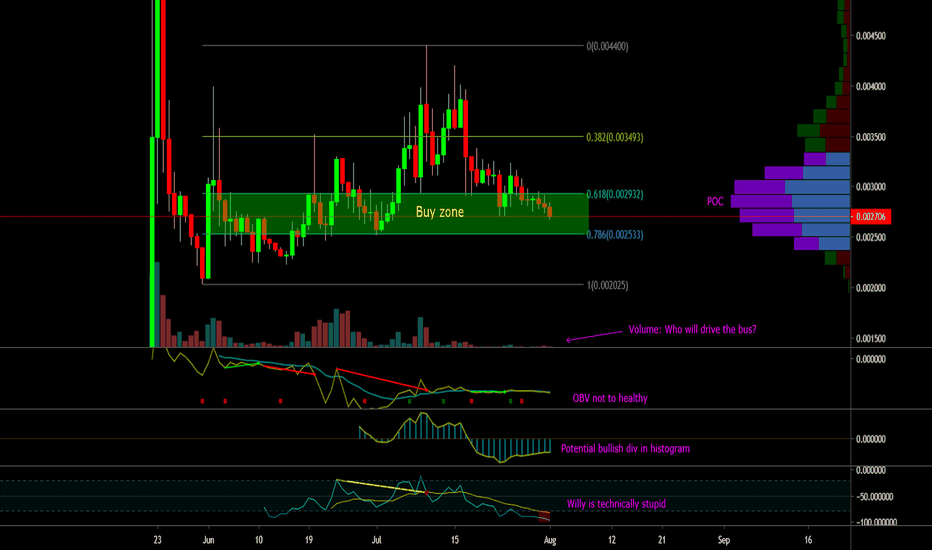Click 'Willy is technically stupid' annotation
The width and height of the screenshot is (932, 550).
click(616, 504)
